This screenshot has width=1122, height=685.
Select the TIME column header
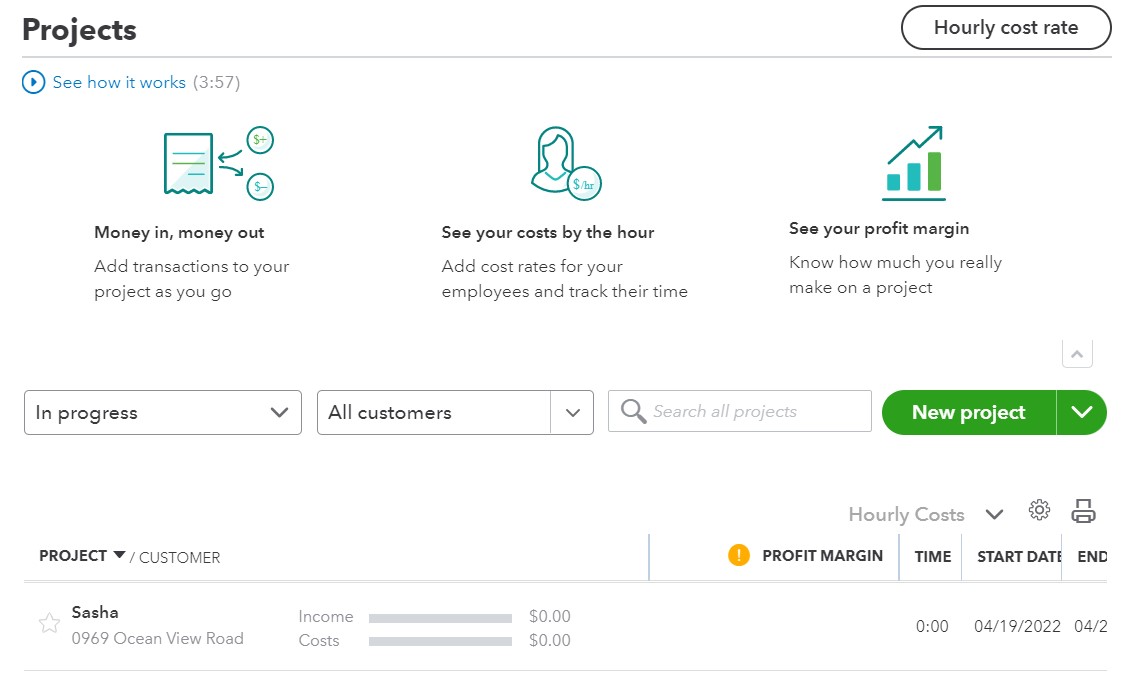click(931, 555)
